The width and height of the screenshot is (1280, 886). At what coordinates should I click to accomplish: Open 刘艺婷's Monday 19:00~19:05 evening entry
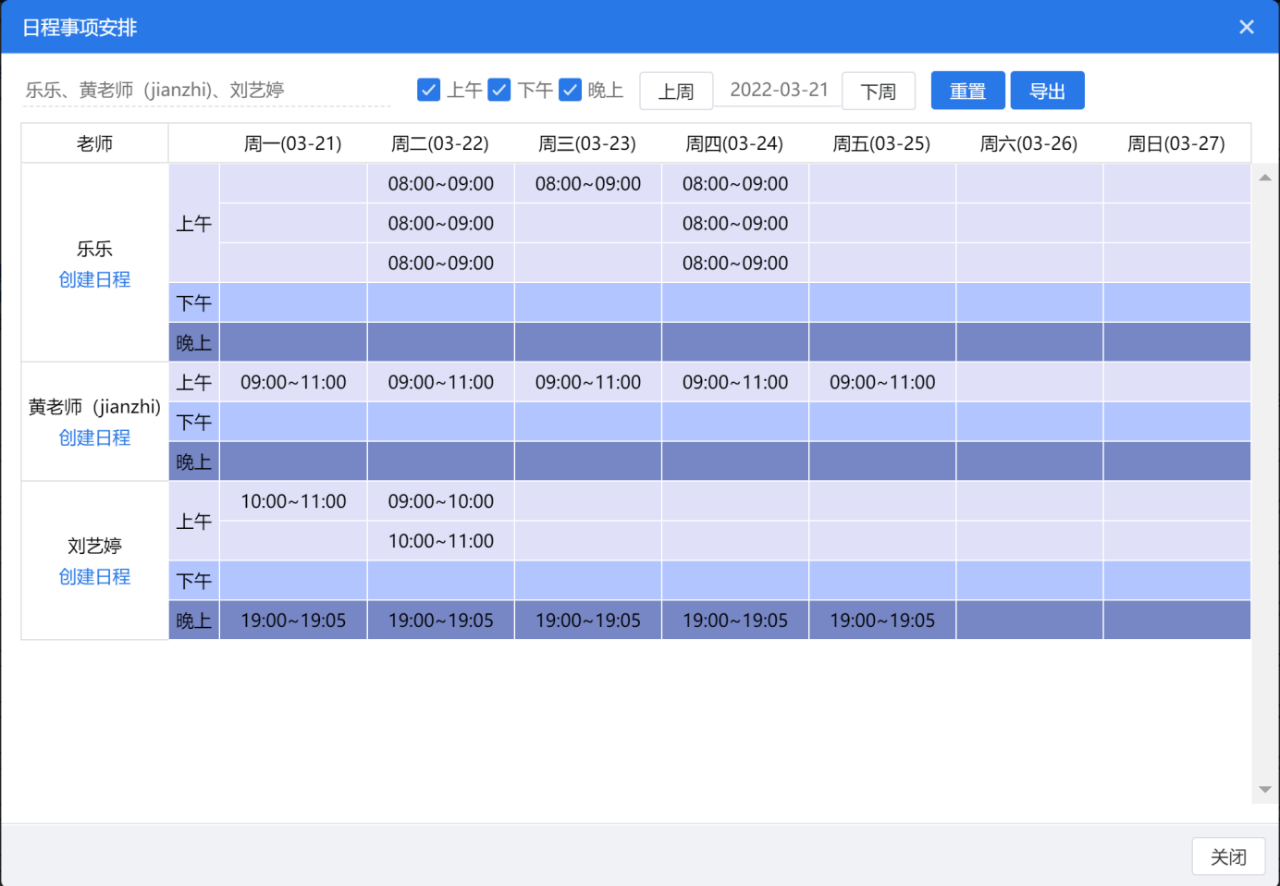[x=293, y=620]
